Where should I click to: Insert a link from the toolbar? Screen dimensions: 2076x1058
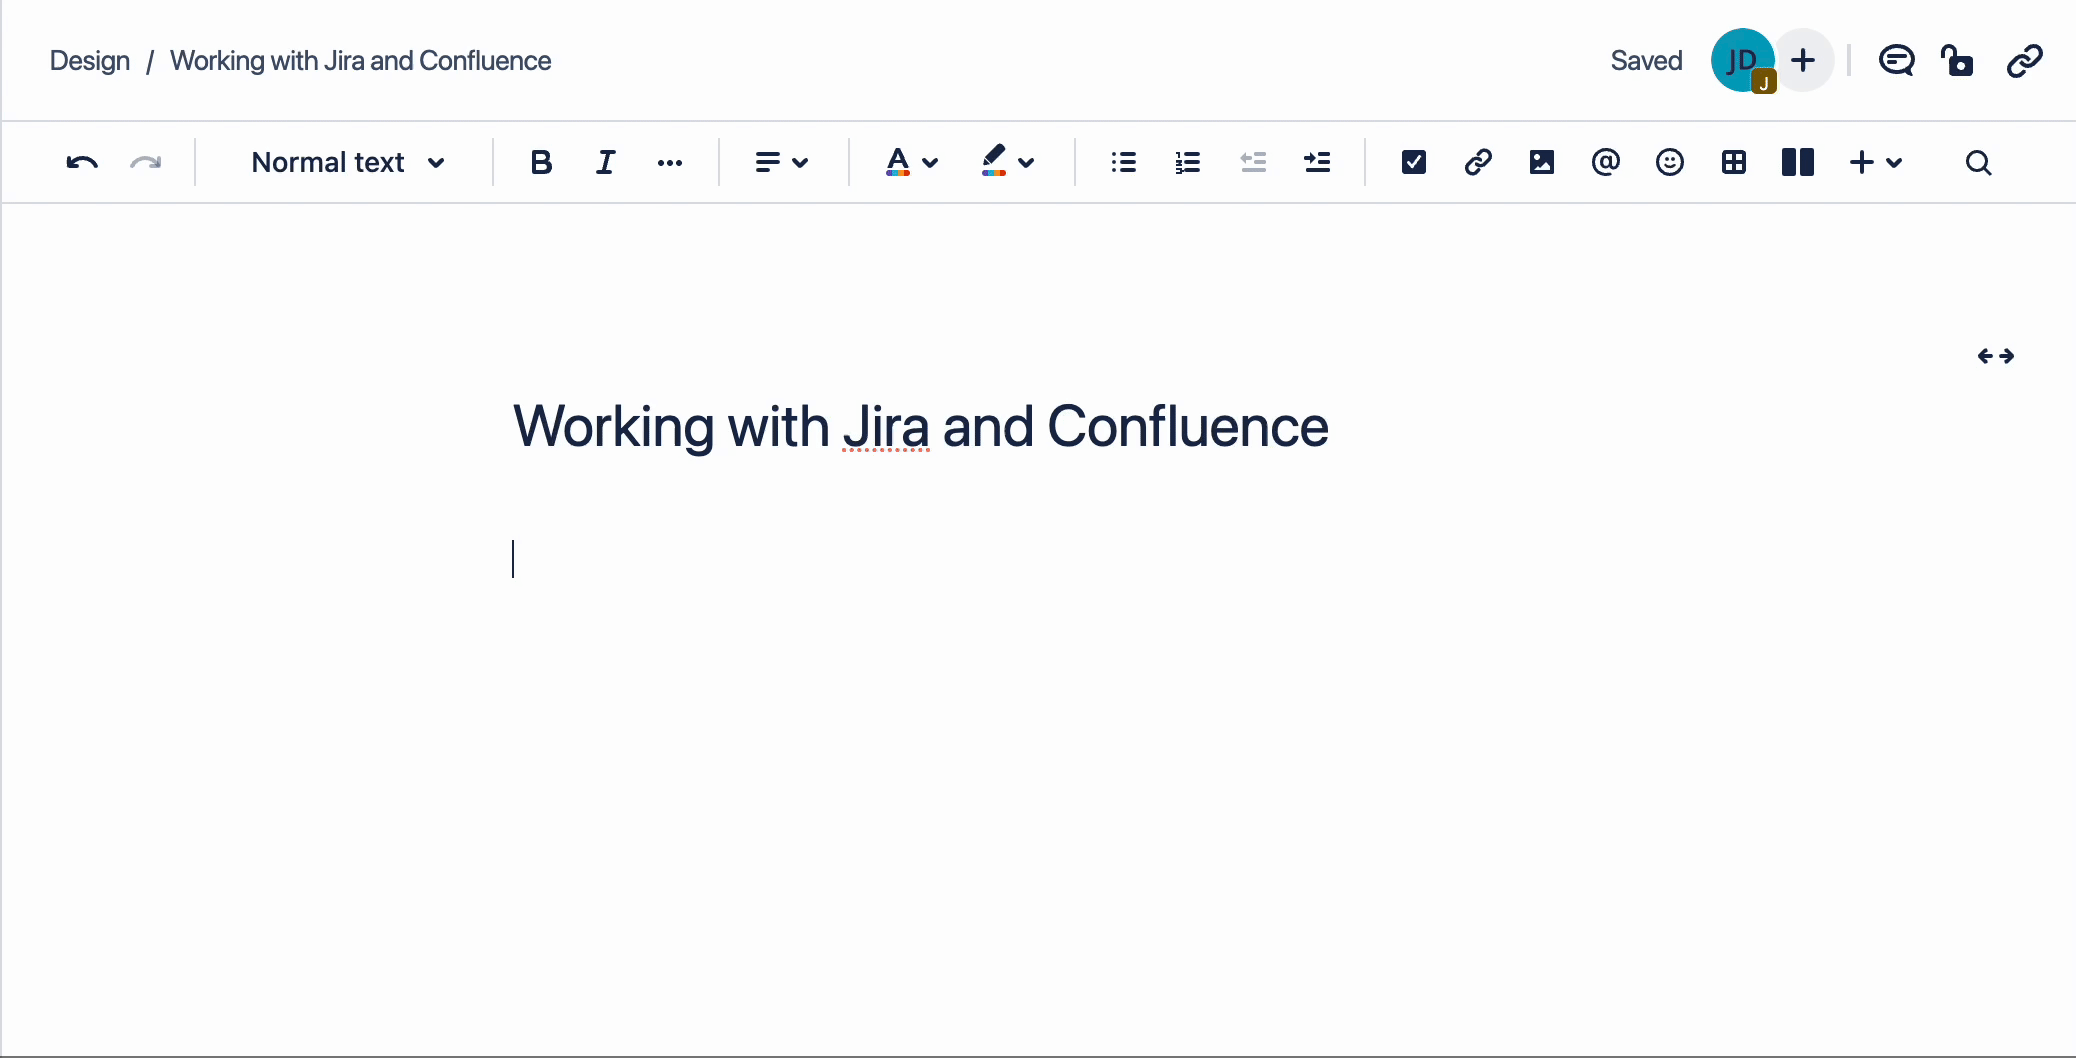tap(1478, 162)
